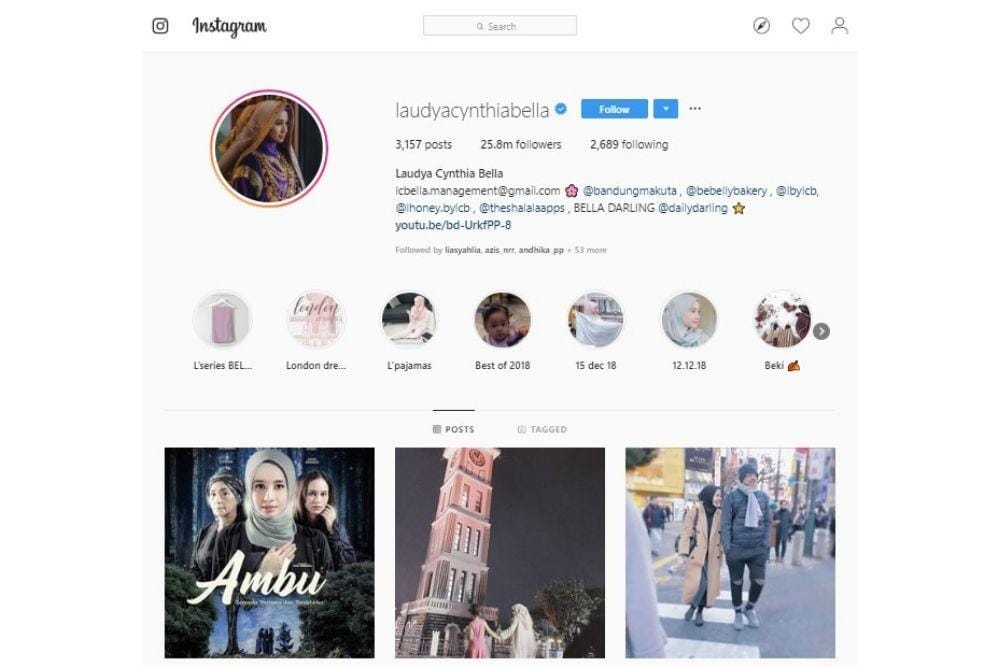The width and height of the screenshot is (1000, 667).
Task: Open the Explore compass icon
Action: (x=761, y=26)
